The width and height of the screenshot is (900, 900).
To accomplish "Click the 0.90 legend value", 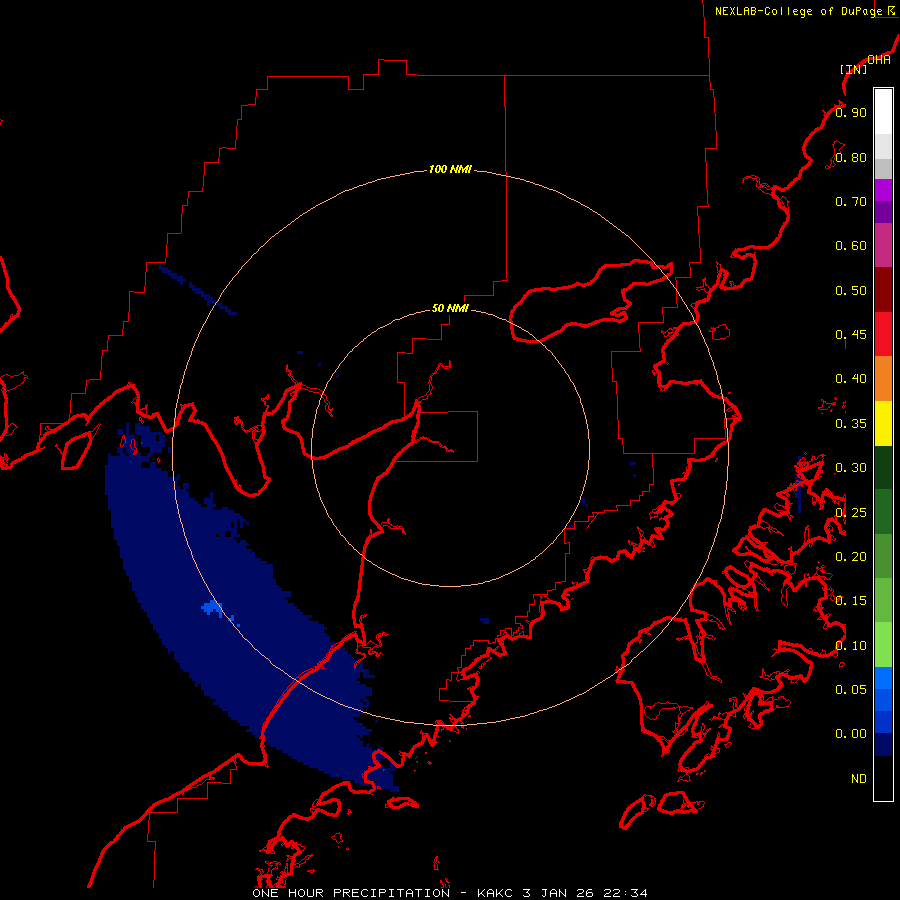I will point(851,112).
